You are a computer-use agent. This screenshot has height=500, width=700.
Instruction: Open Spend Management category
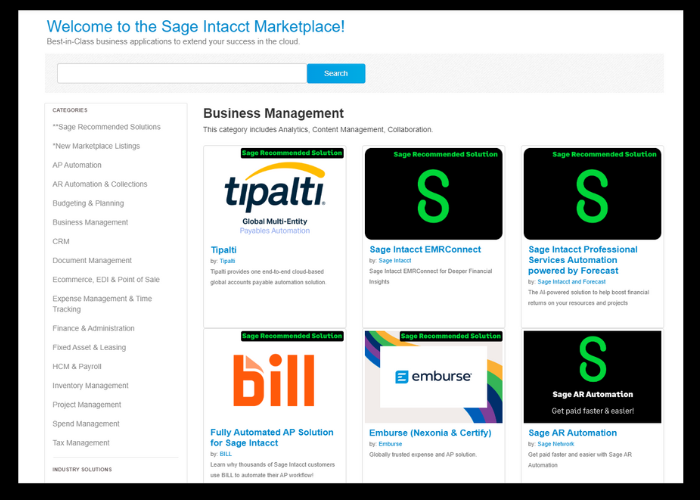tap(86, 424)
